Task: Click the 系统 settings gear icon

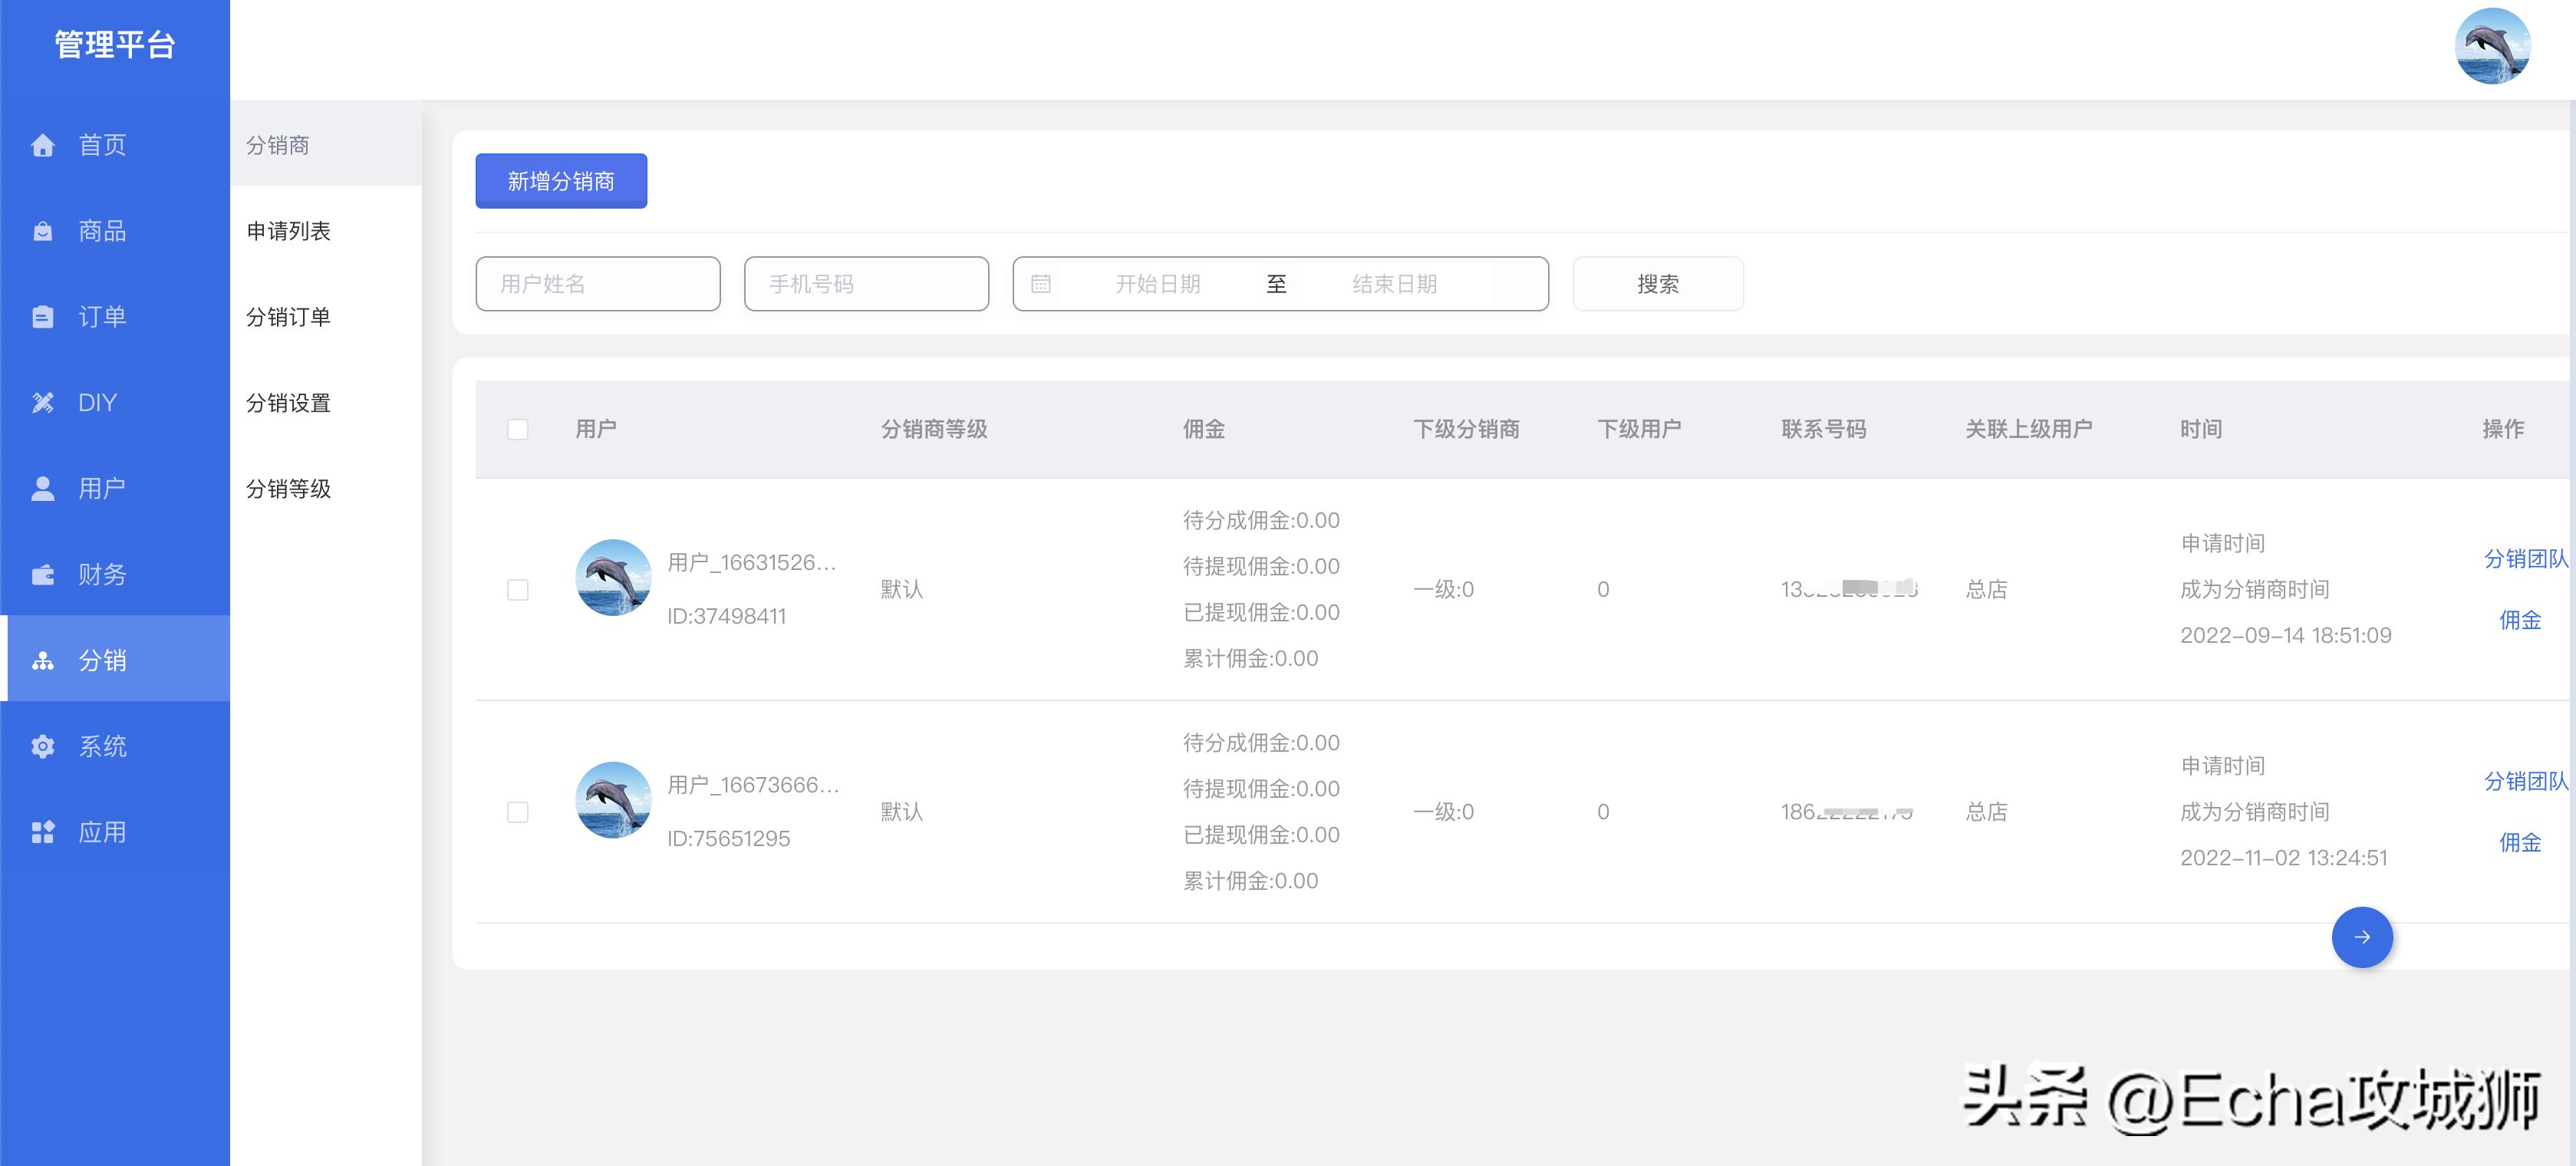Action: tap(42, 746)
